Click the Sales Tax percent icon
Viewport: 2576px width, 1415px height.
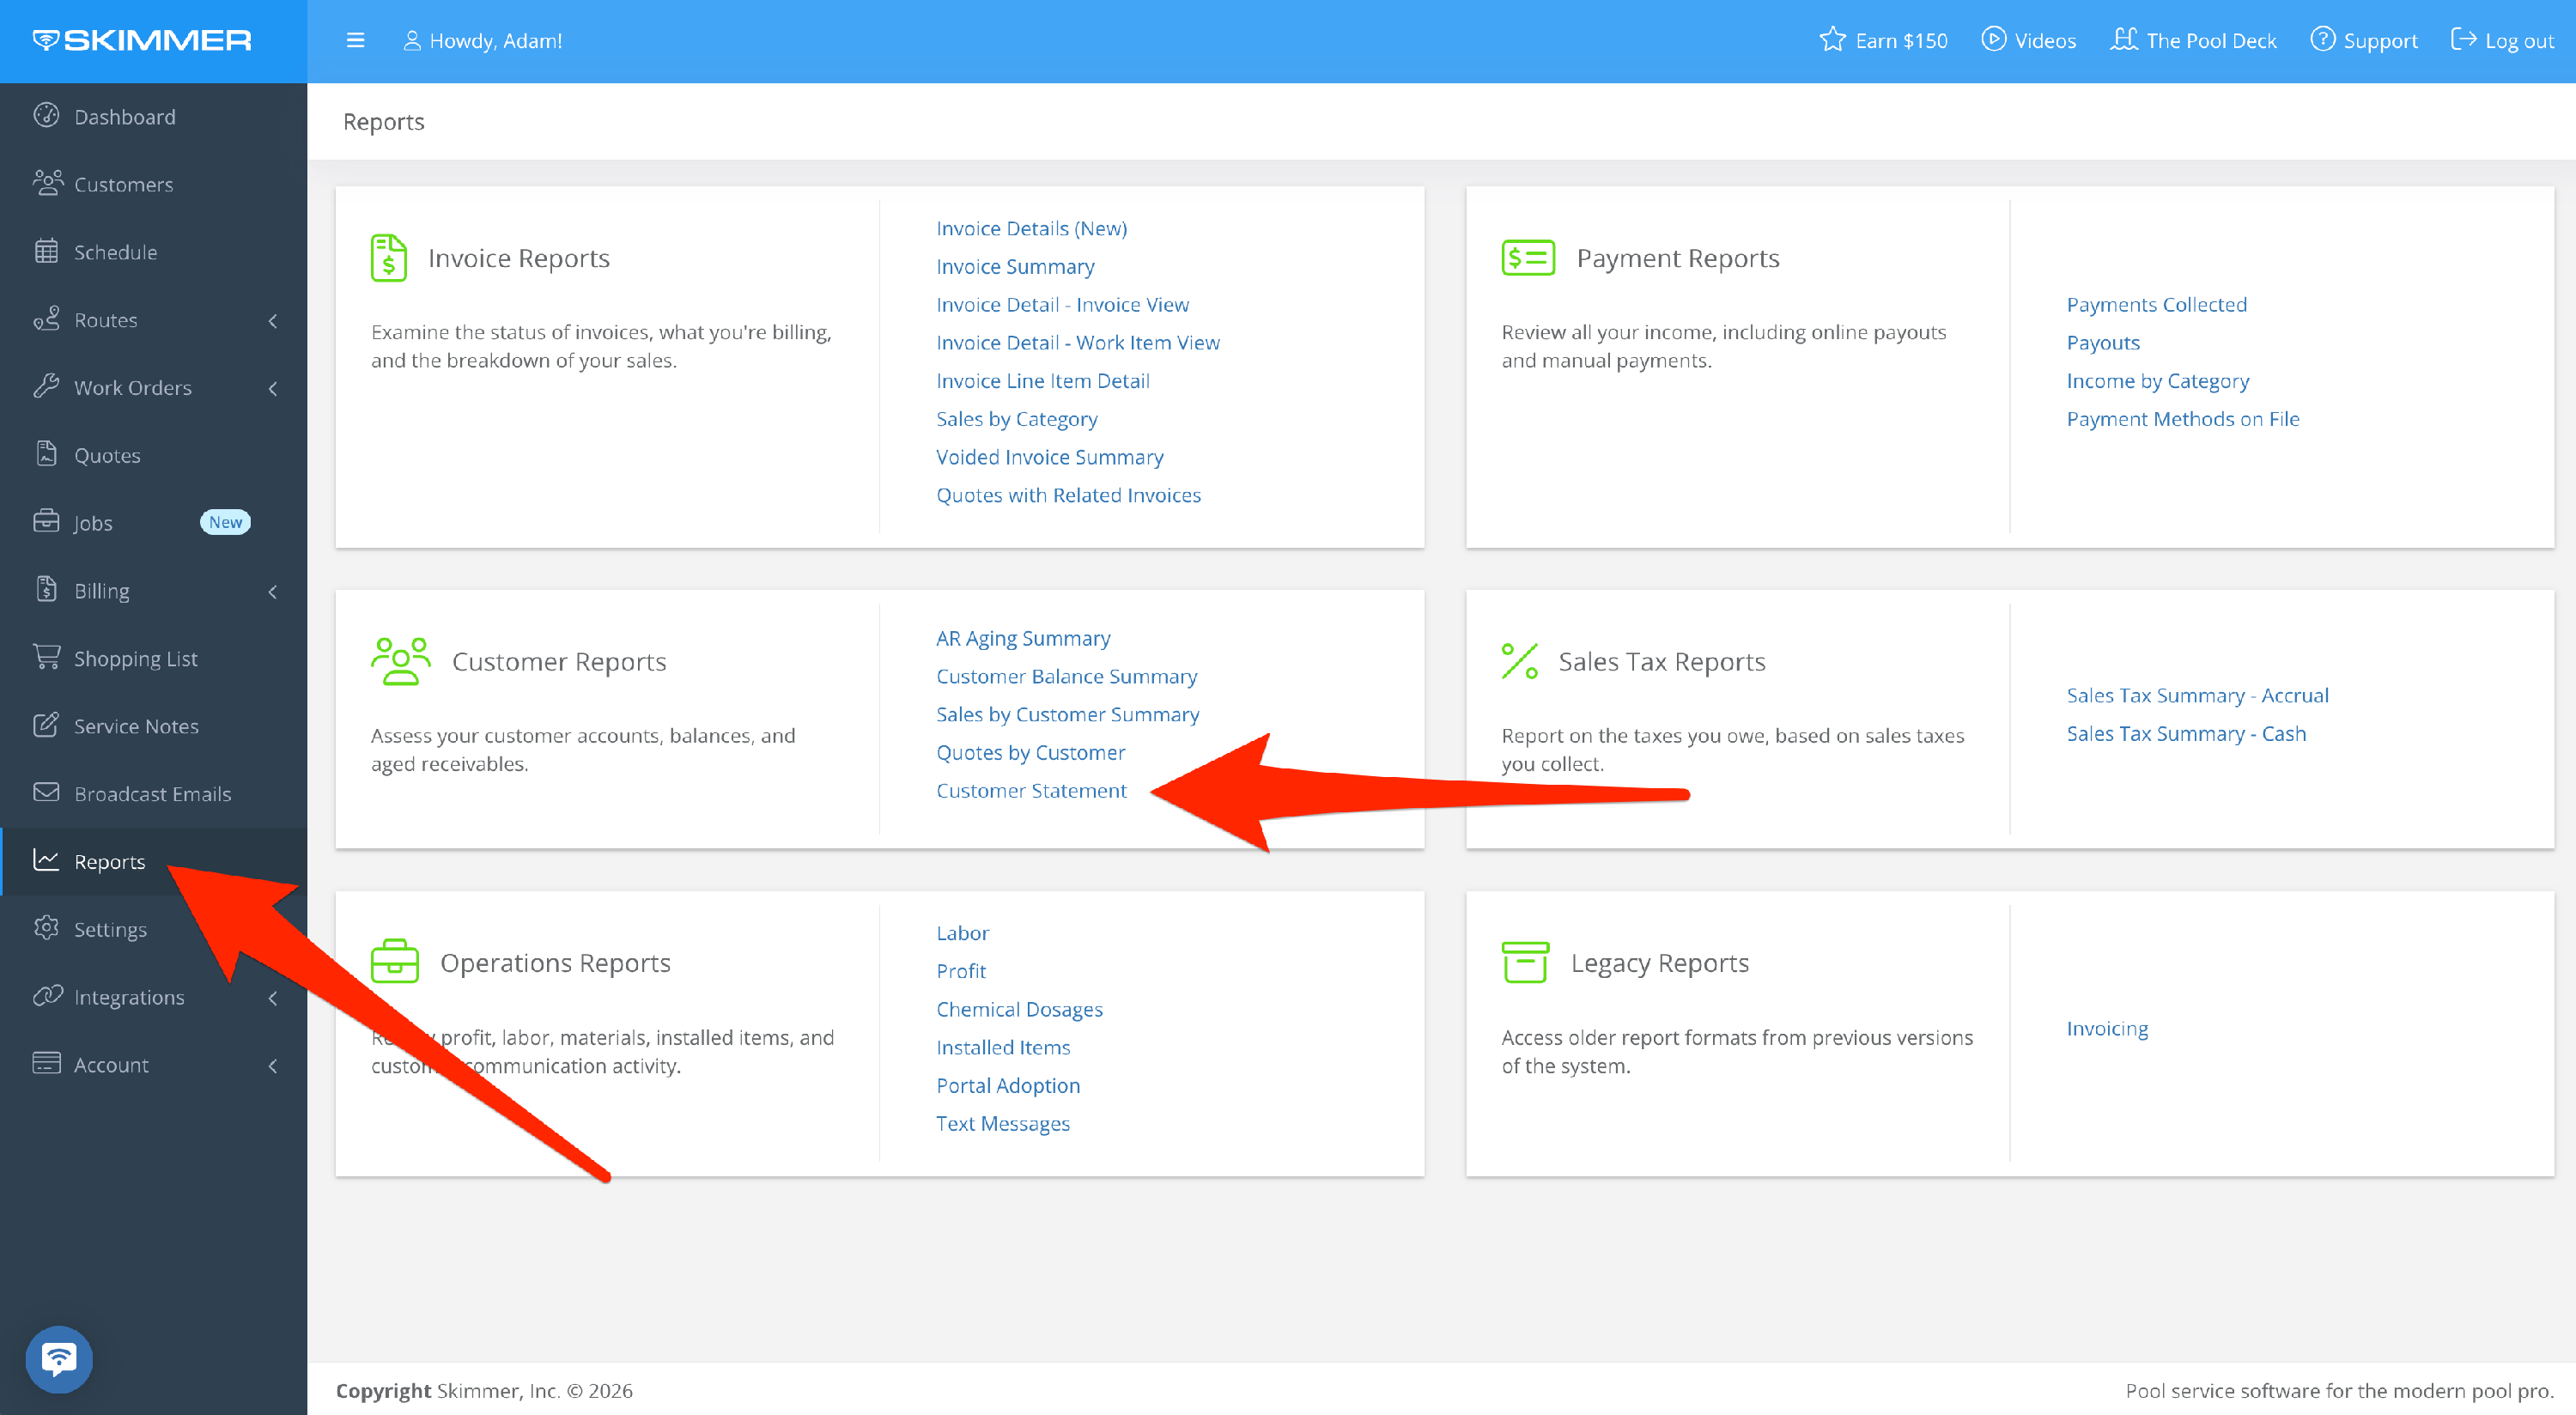tap(1519, 661)
